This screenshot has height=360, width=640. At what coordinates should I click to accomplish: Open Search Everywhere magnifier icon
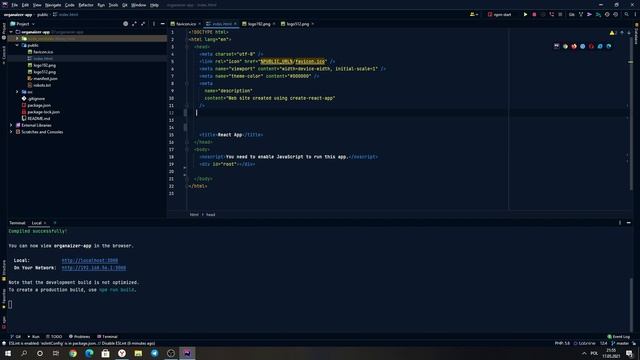click(627, 14)
